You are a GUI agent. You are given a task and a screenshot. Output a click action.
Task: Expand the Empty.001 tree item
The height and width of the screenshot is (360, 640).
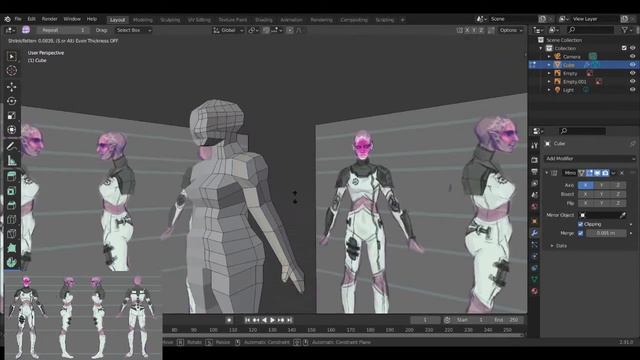click(549, 82)
